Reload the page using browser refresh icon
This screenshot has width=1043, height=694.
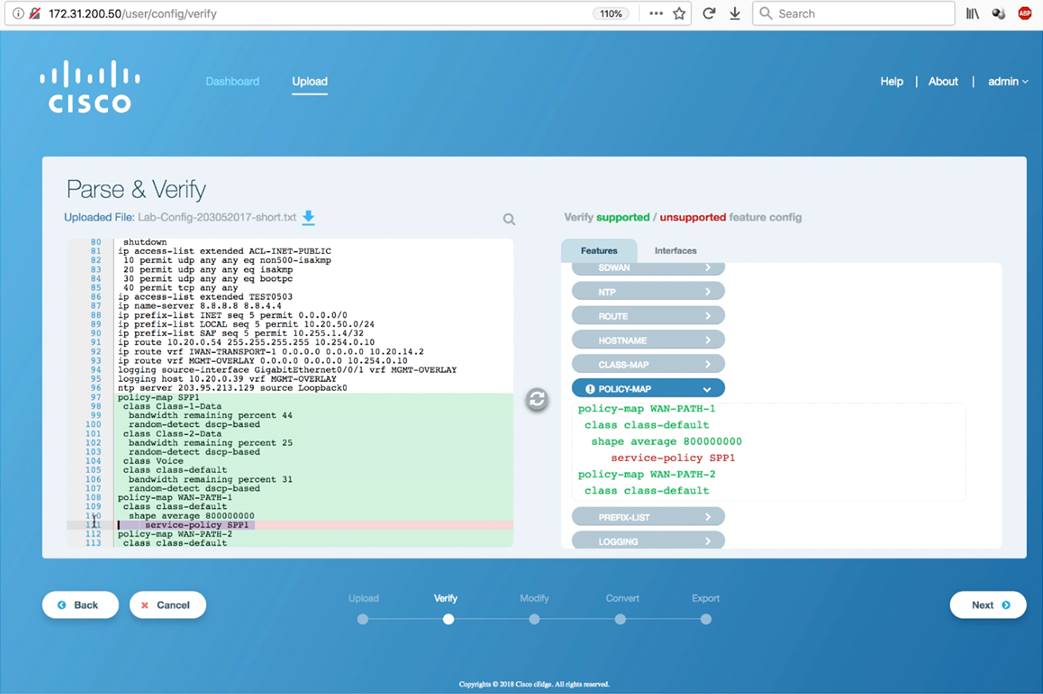coord(708,13)
